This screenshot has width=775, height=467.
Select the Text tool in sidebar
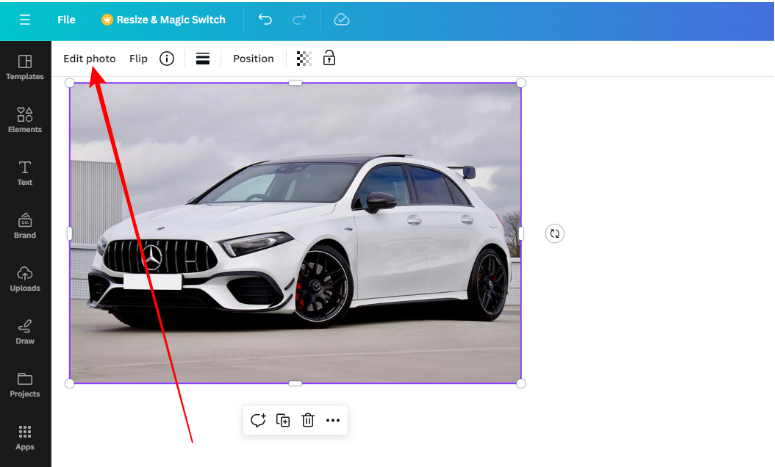point(25,173)
